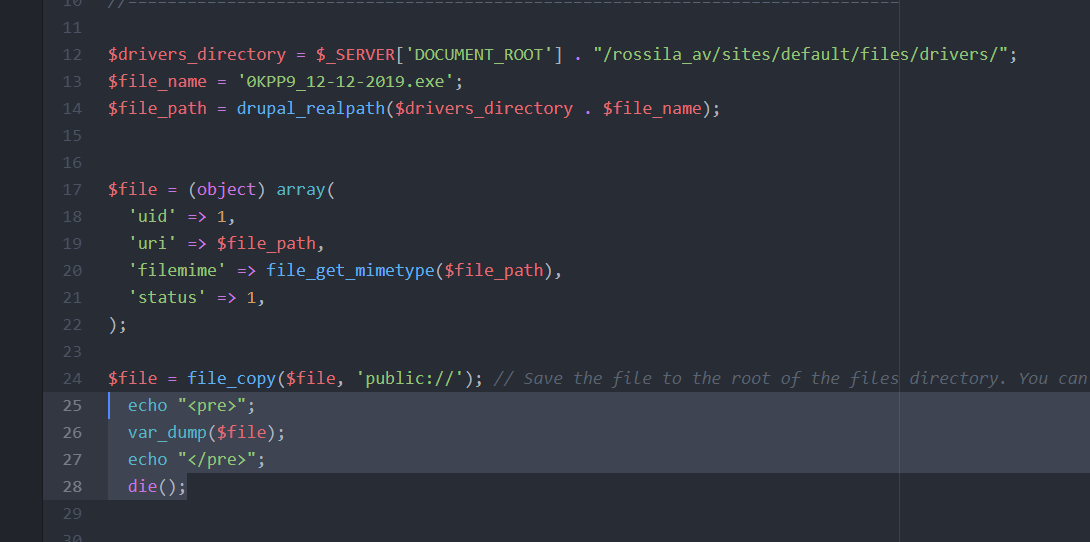Click line number 17 in the gutter
Screen dimensions: 1090x542
[x=71, y=189]
